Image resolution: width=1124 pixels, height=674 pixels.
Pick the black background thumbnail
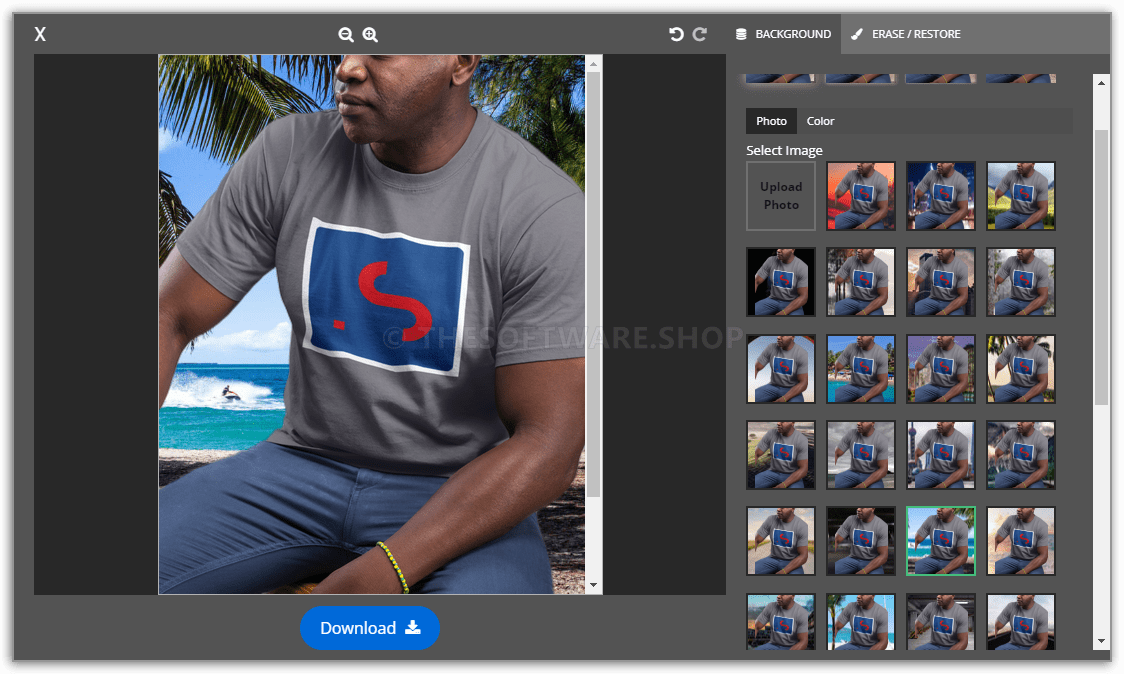point(781,282)
